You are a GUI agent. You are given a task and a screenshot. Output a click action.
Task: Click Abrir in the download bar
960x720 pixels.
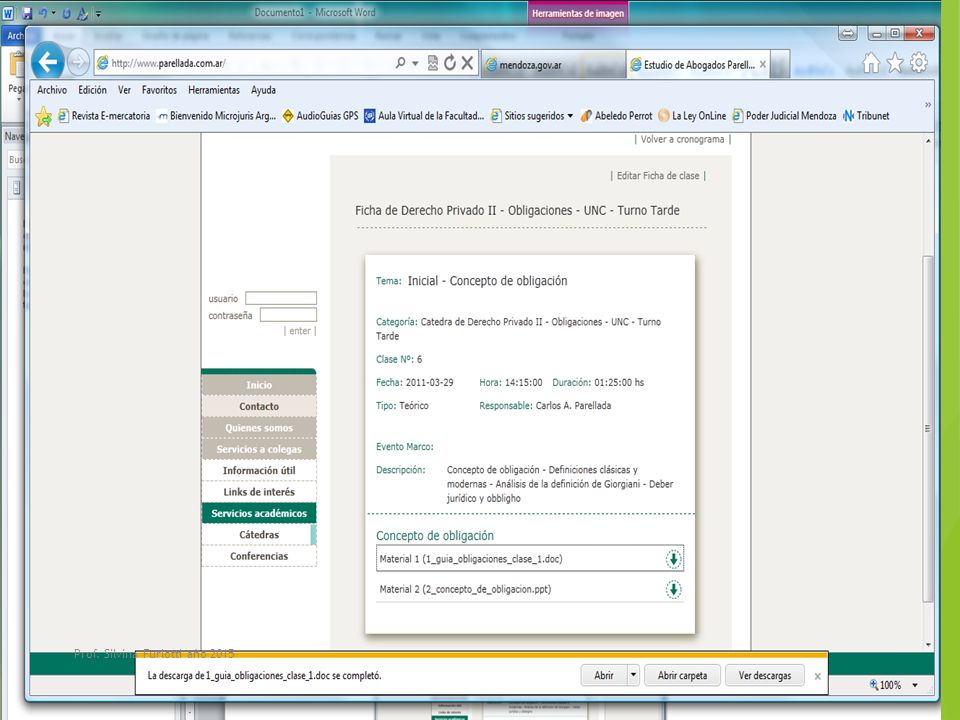[x=604, y=675]
